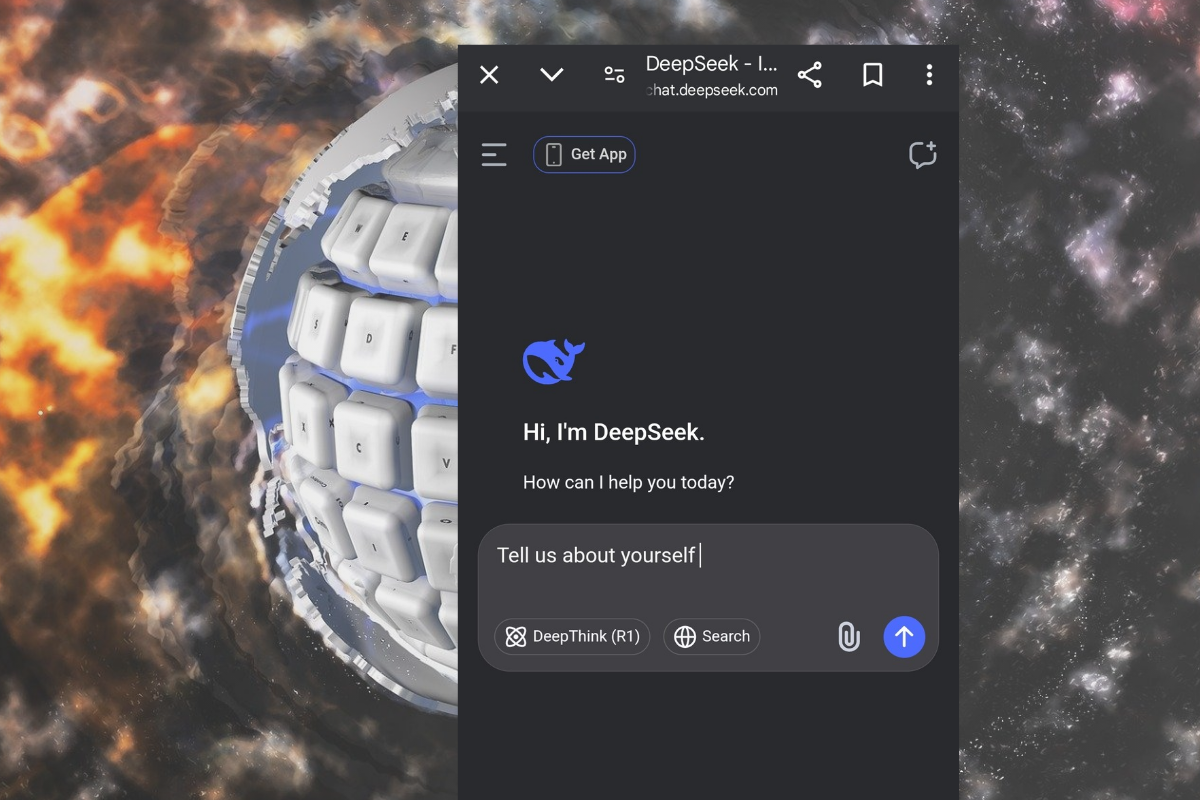
Task: Share the DeepSeek page
Action: (810, 75)
